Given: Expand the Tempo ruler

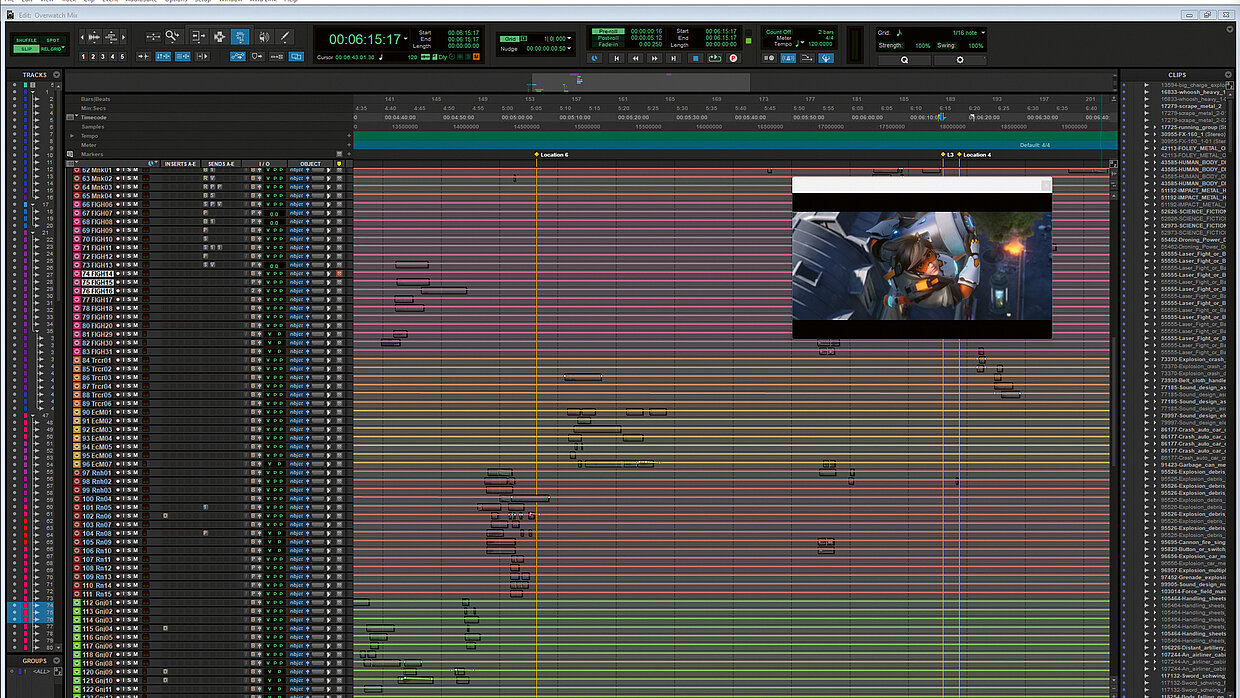Looking at the screenshot, I should pyautogui.click(x=71, y=136).
